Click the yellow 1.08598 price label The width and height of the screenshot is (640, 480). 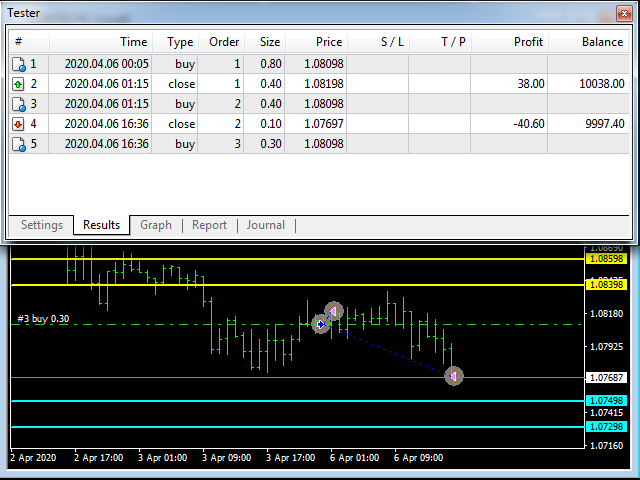point(607,259)
